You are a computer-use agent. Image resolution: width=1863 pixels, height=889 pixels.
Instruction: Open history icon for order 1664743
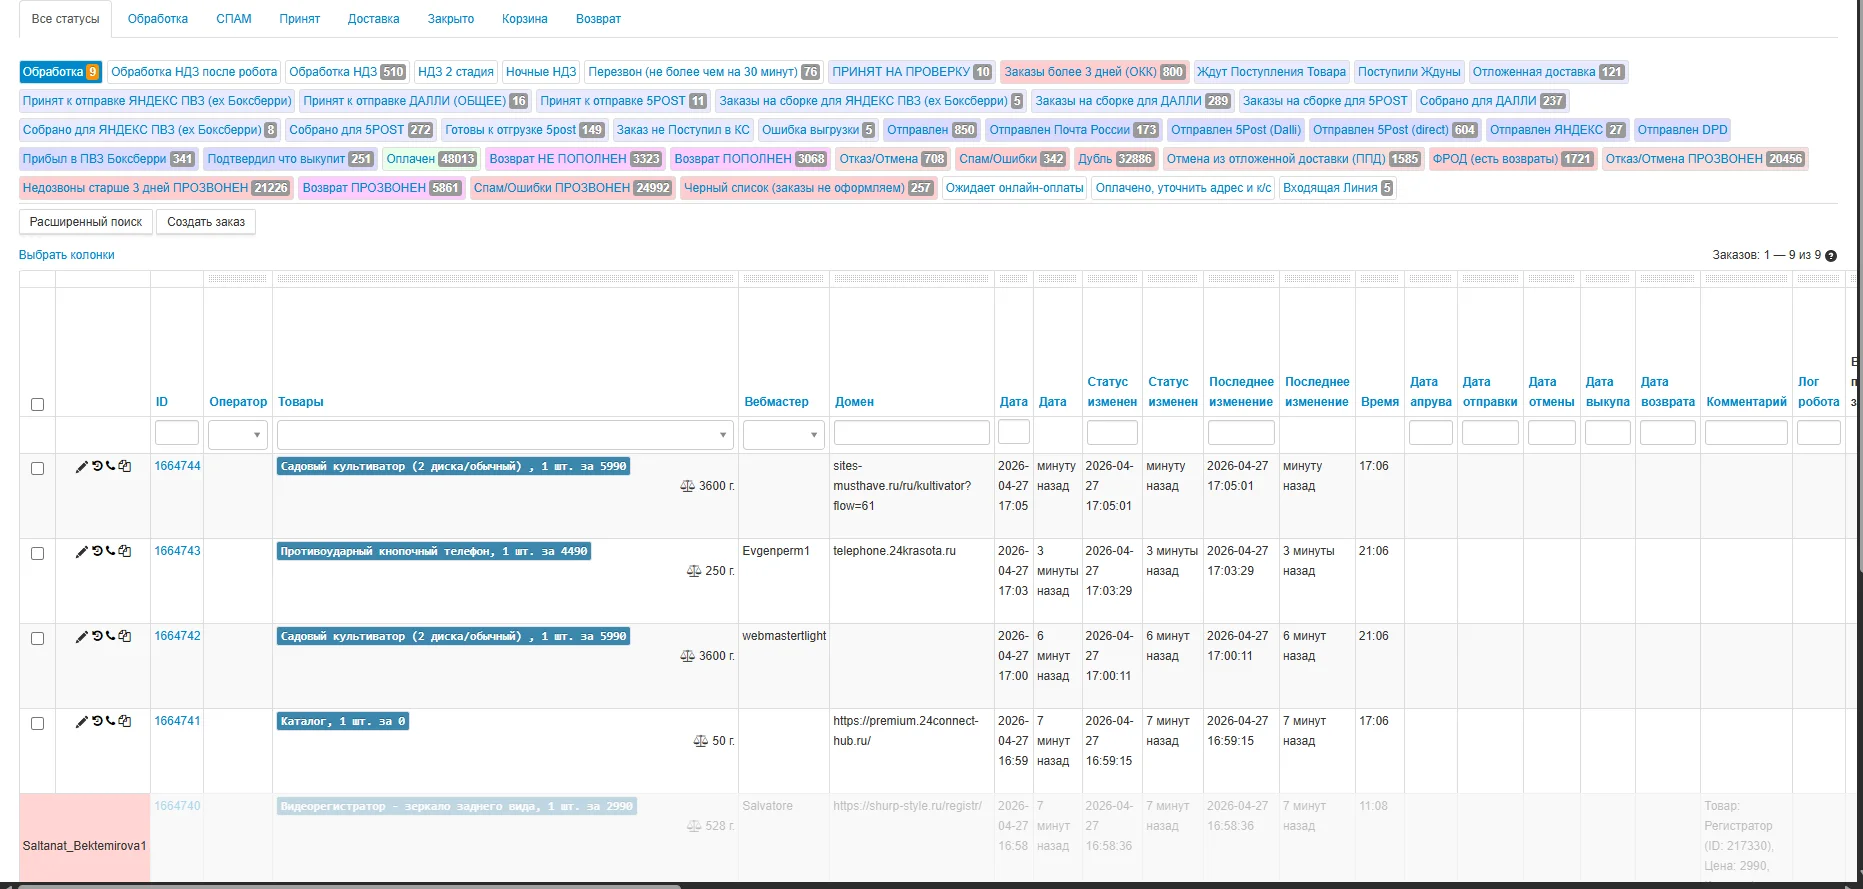(97, 551)
